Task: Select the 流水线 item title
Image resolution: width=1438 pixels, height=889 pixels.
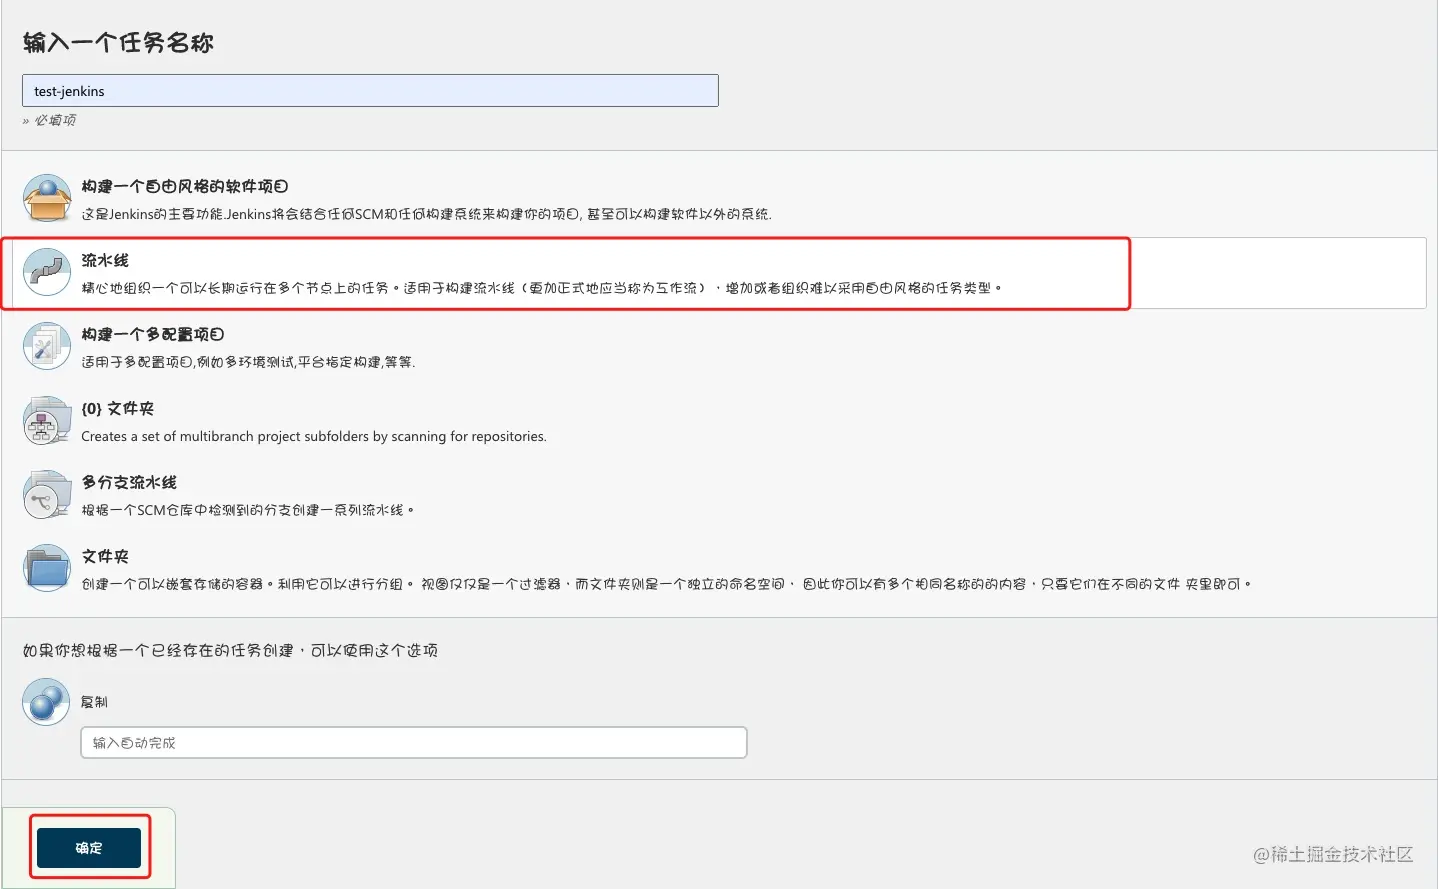Action: (x=105, y=260)
